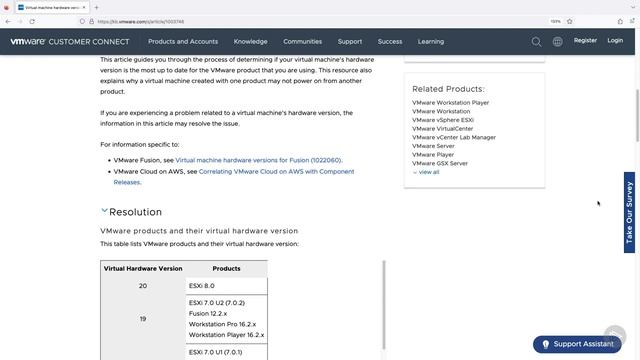640x360 pixels.
Task: Click the shield tracking protection icon
Action: [82, 22]
